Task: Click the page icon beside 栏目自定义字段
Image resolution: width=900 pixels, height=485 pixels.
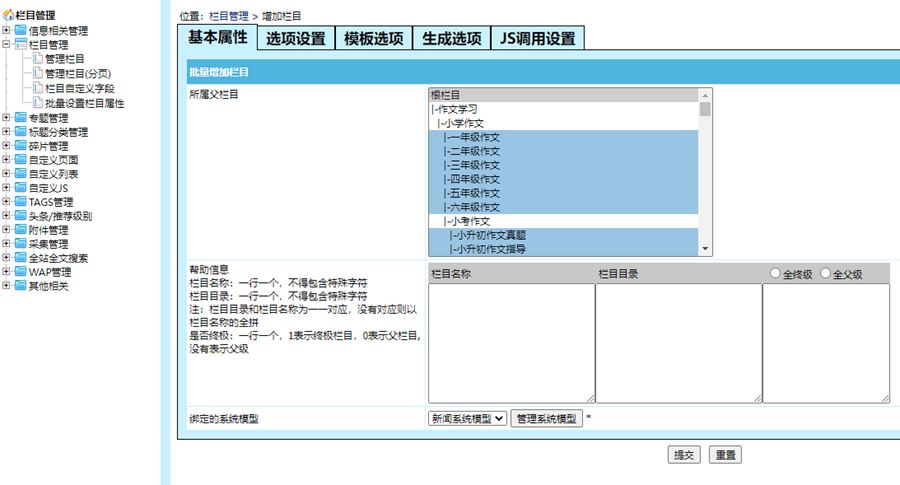Action: pyautogui.click(x=38, y=88)
